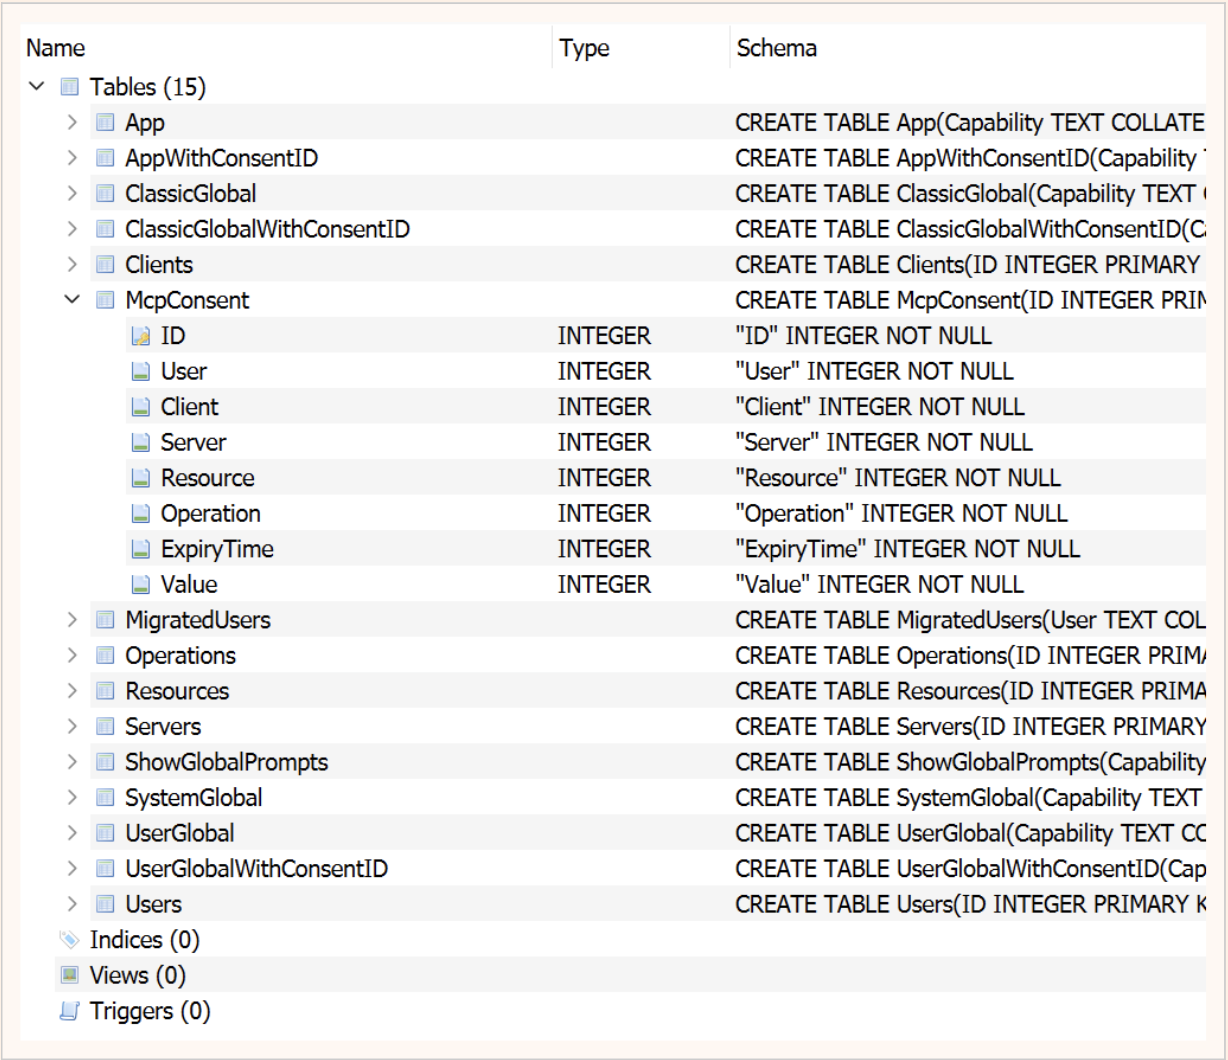This screenshot has height=1060, width=1228.
Task: Select the Resources table CREATE TABLE schema text
Action: pos(968,691)
